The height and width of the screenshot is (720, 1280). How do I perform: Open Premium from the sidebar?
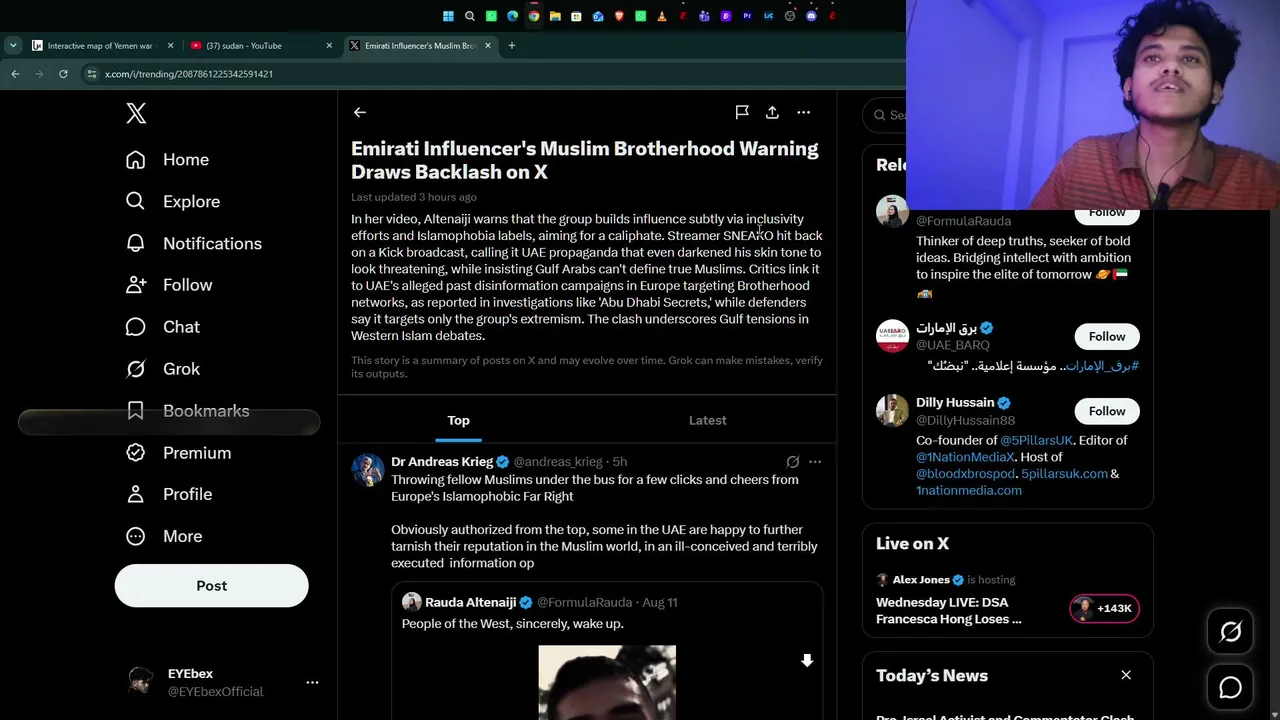click(178, 453)
